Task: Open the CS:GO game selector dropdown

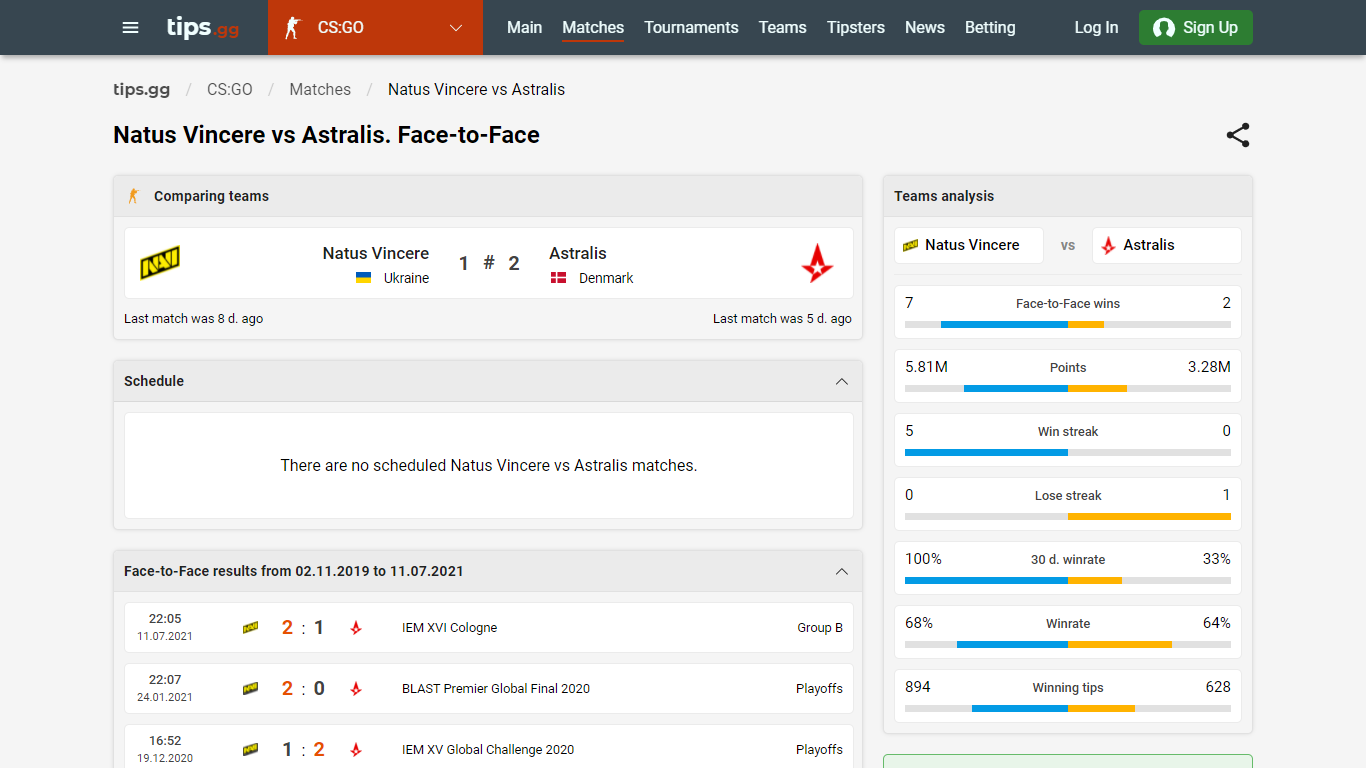Action: (375, 28)
